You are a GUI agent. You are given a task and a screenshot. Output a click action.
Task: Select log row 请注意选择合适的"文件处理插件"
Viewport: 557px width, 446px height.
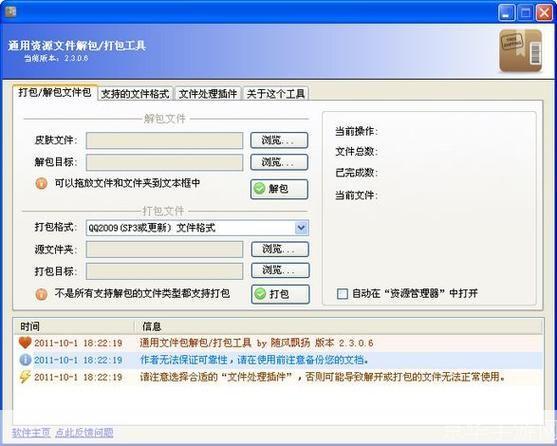tap(278, 377)
